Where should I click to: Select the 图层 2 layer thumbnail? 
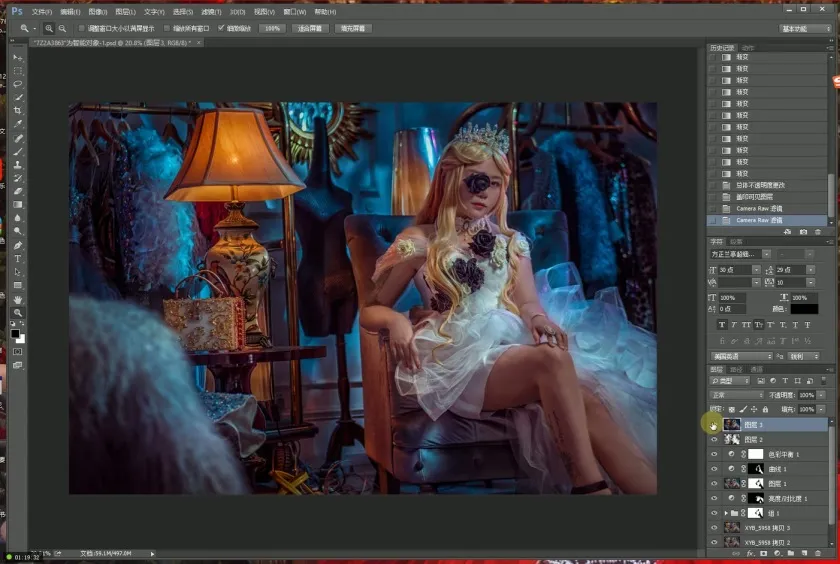(732, 439)
